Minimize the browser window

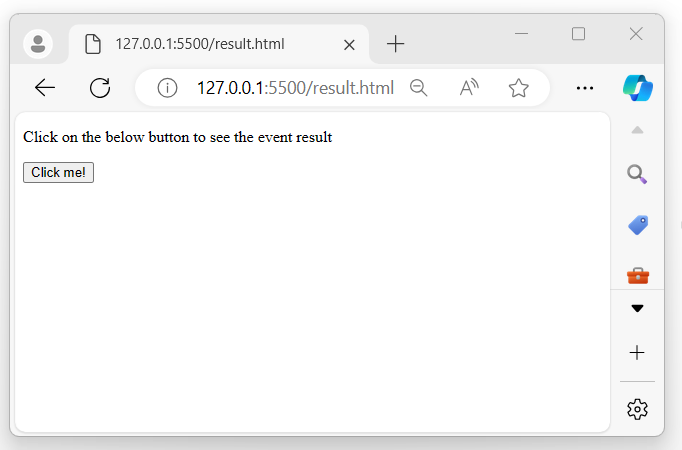click(521, 33)
